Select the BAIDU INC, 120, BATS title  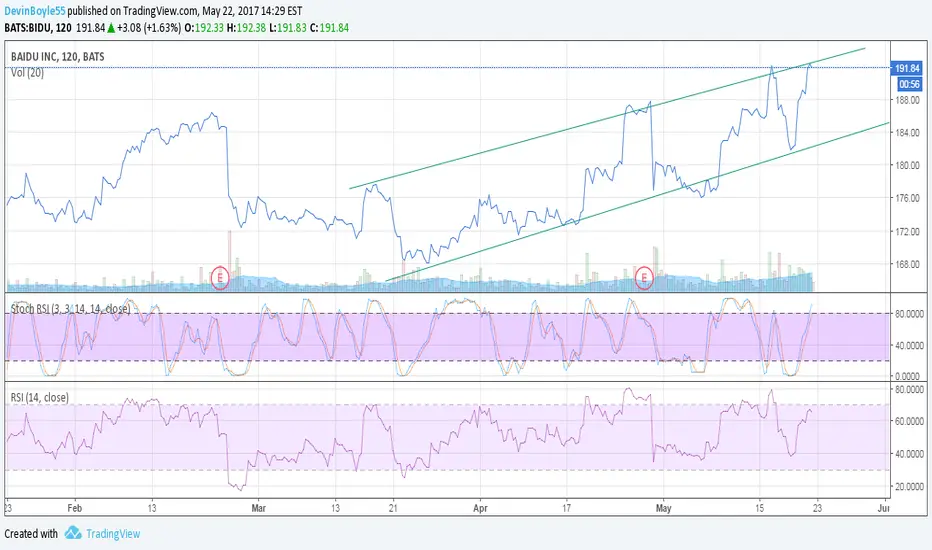tap(58, 56)
